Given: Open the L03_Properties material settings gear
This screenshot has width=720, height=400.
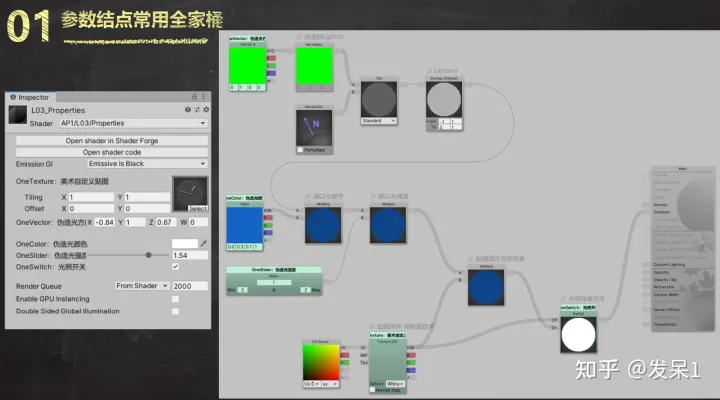Looking at the screenshot, I should [x=206, y=109].
